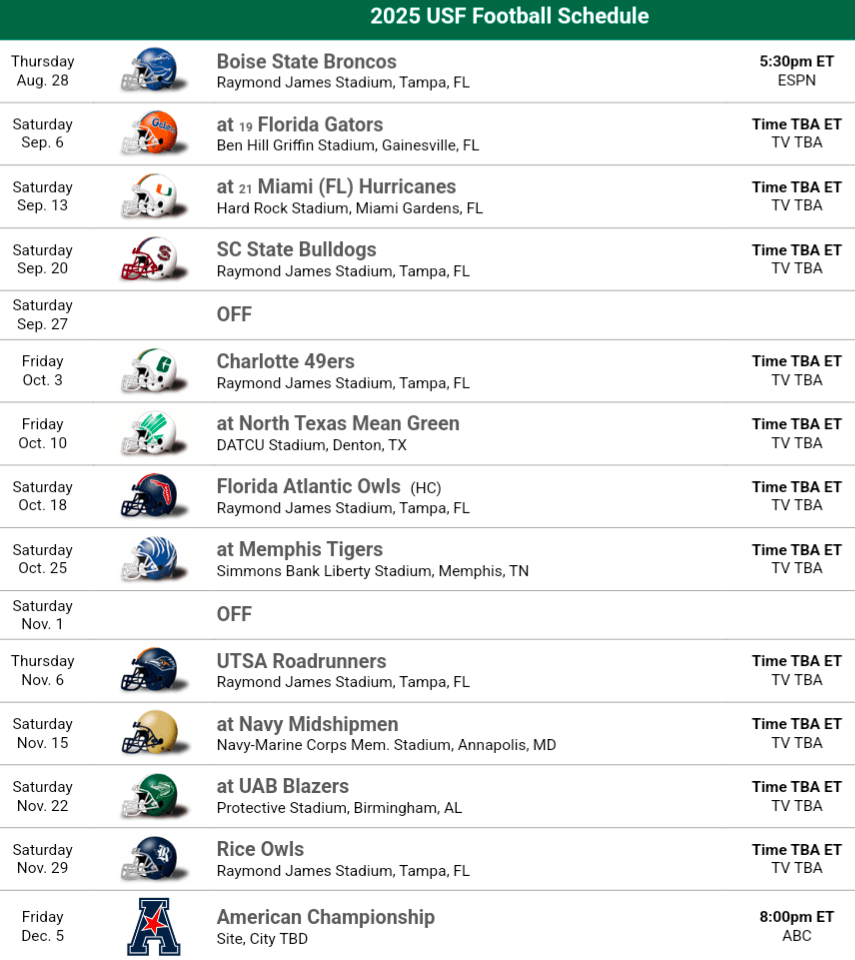
Task: Select the at Navy Midshipmen game title
Action: pos(307,724)
